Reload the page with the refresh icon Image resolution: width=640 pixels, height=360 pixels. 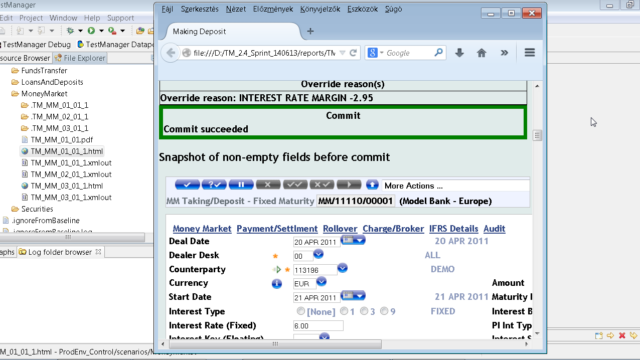pos(353,53)
